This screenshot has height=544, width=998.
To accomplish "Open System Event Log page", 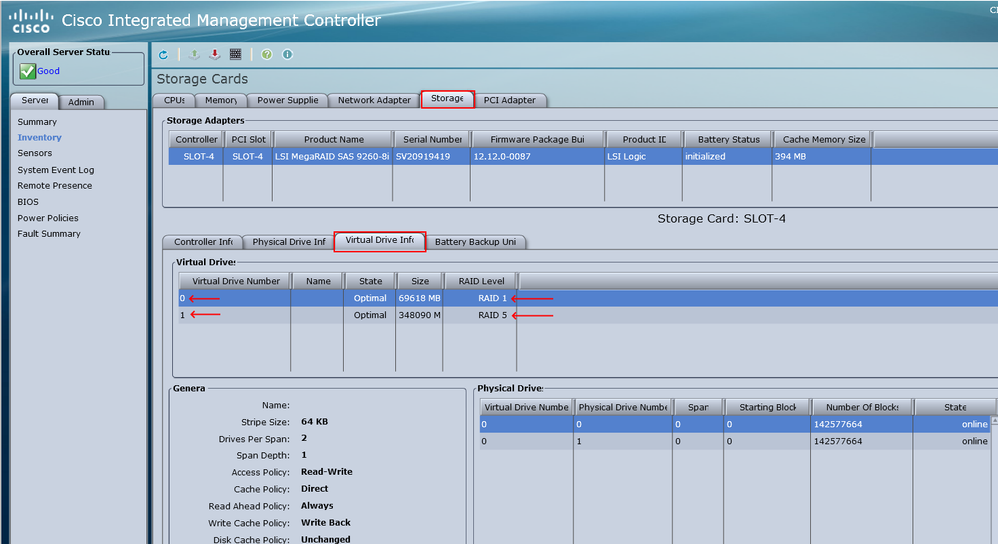I will (x=55, y=170).
